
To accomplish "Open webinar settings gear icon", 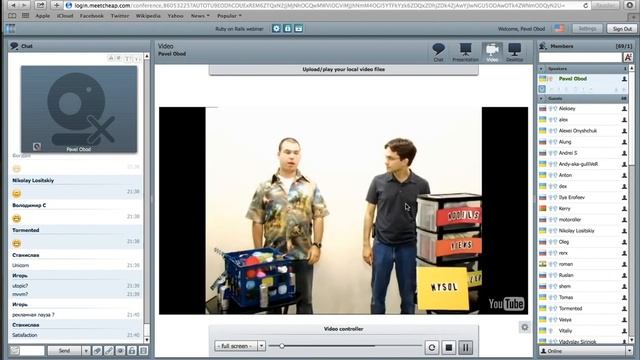I will [276, 29].
